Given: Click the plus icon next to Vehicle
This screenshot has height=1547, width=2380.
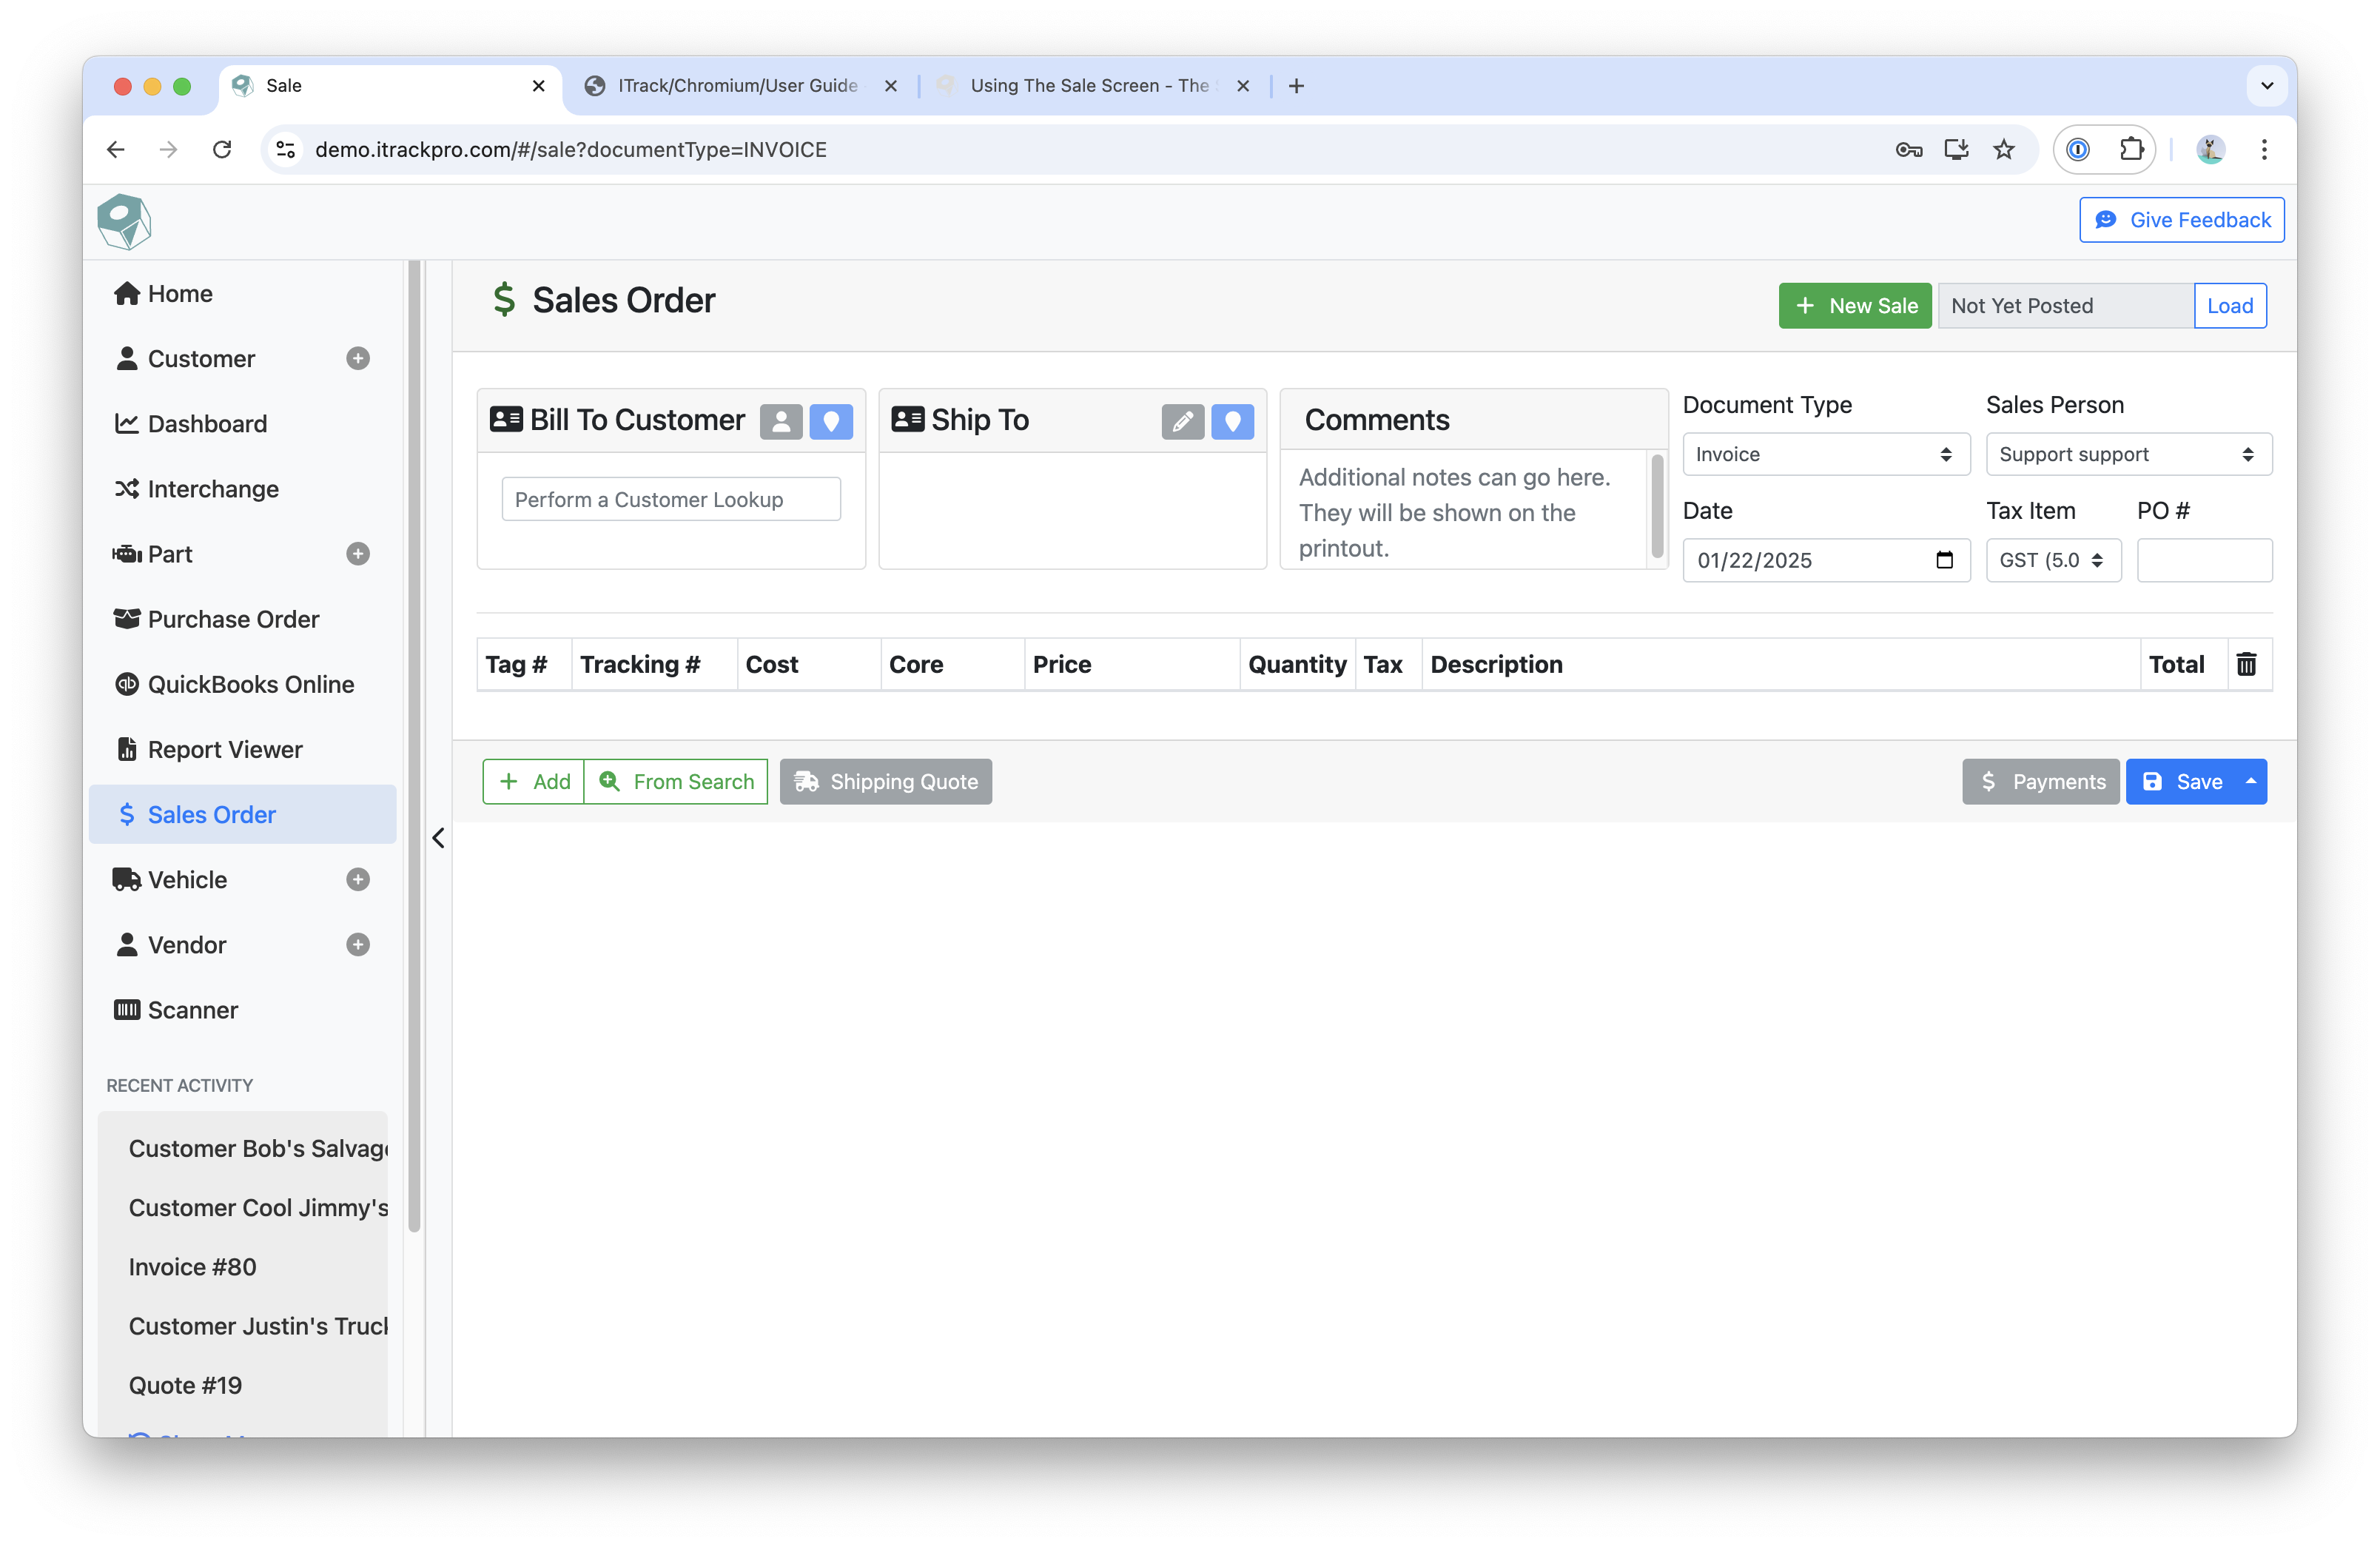Looking at the screenshot, I should click(358, 880).
